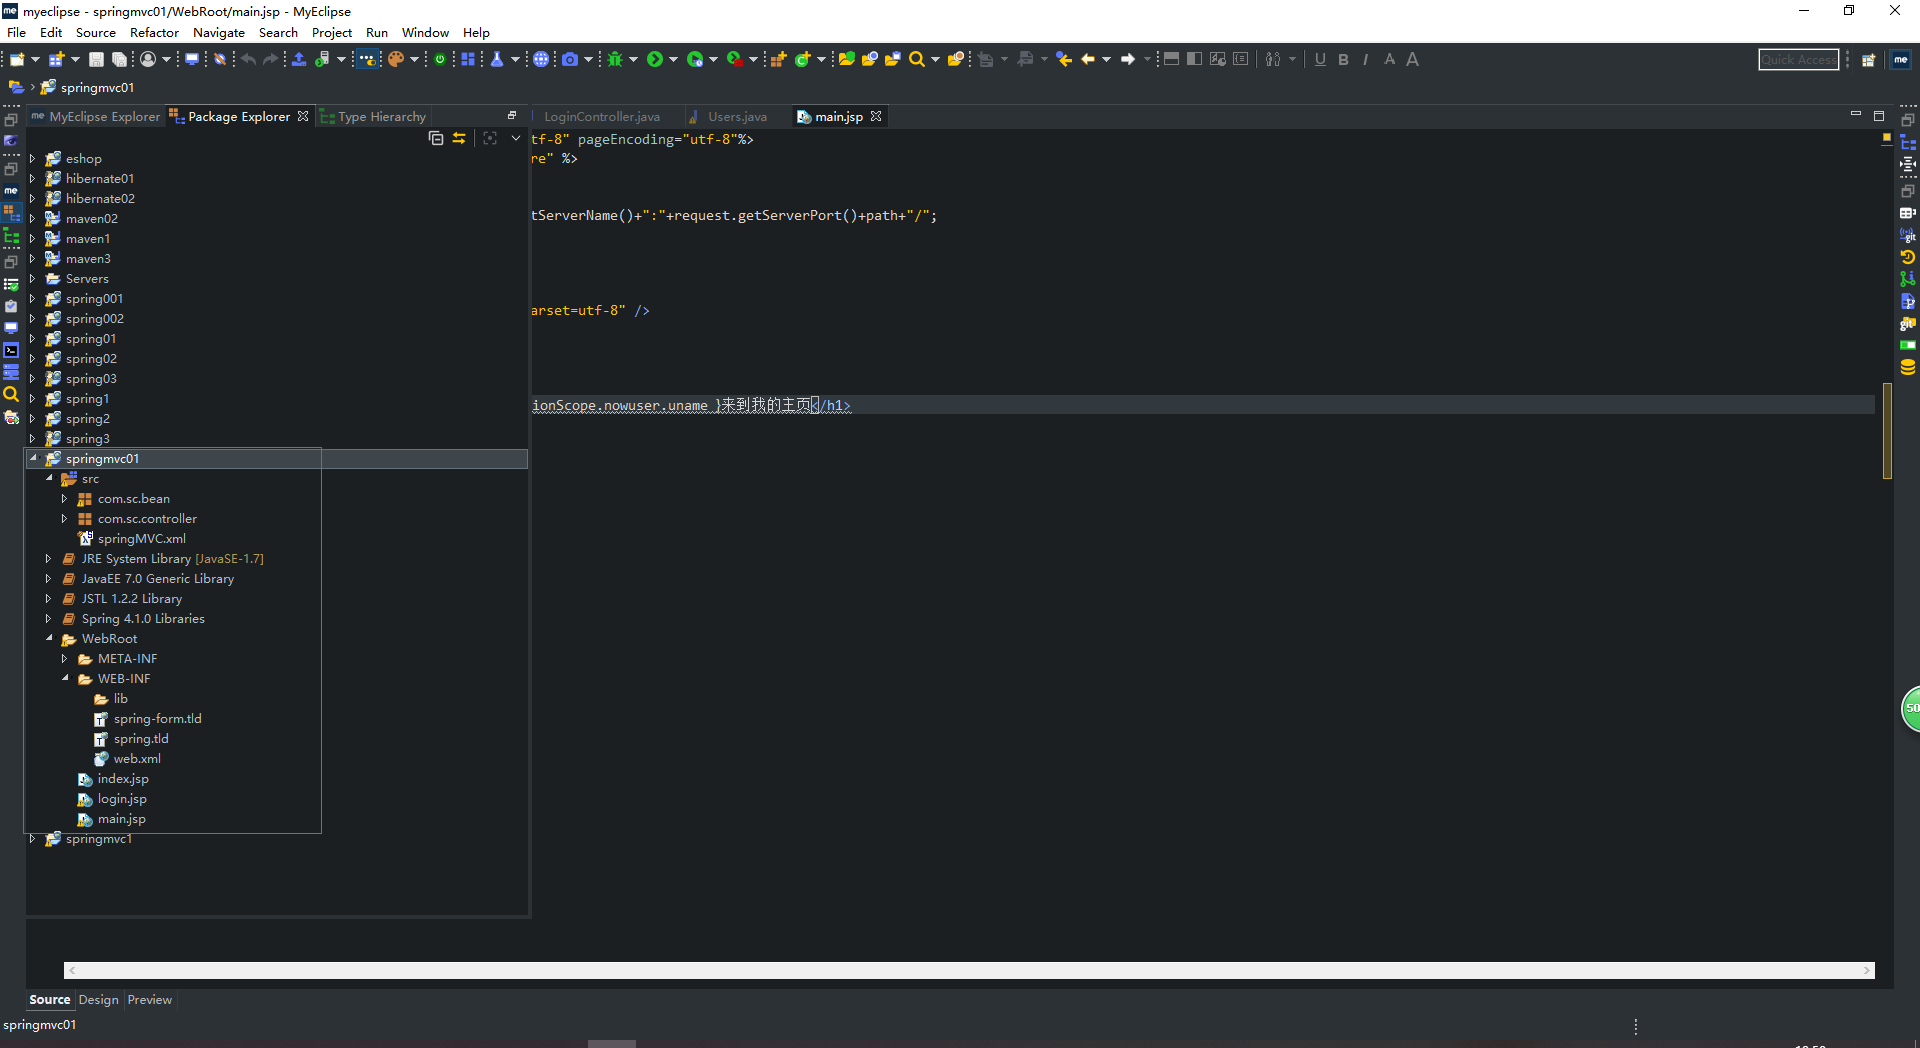Click the blue camera capture icon

(570, 59)
